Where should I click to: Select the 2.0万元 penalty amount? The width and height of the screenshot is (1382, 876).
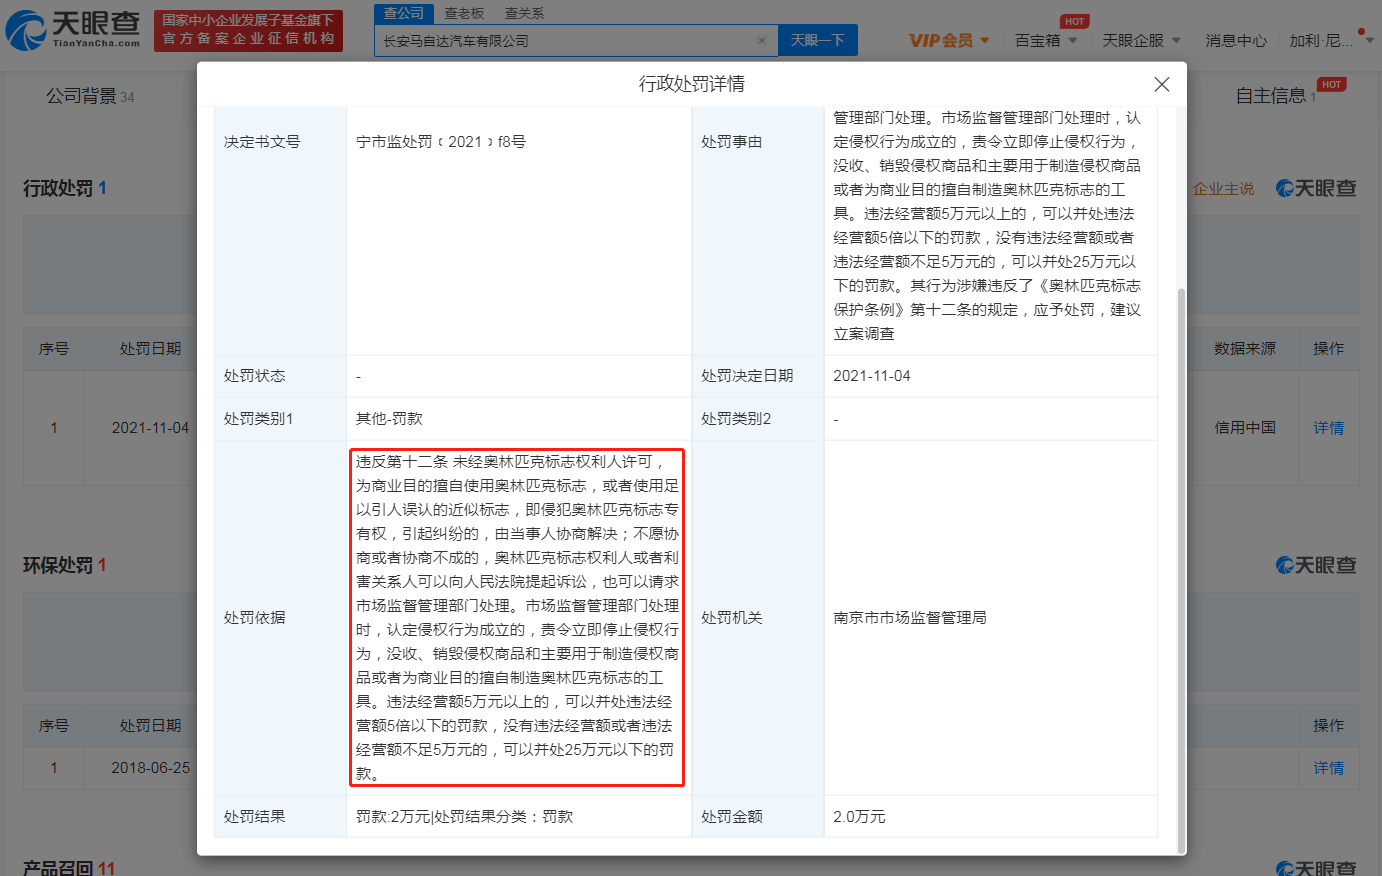[x=859, y=817]
